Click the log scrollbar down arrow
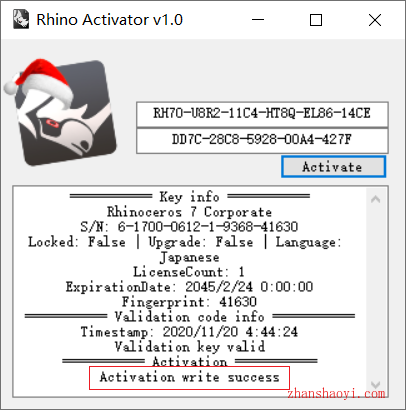The image size is (406, 410). 376,384
